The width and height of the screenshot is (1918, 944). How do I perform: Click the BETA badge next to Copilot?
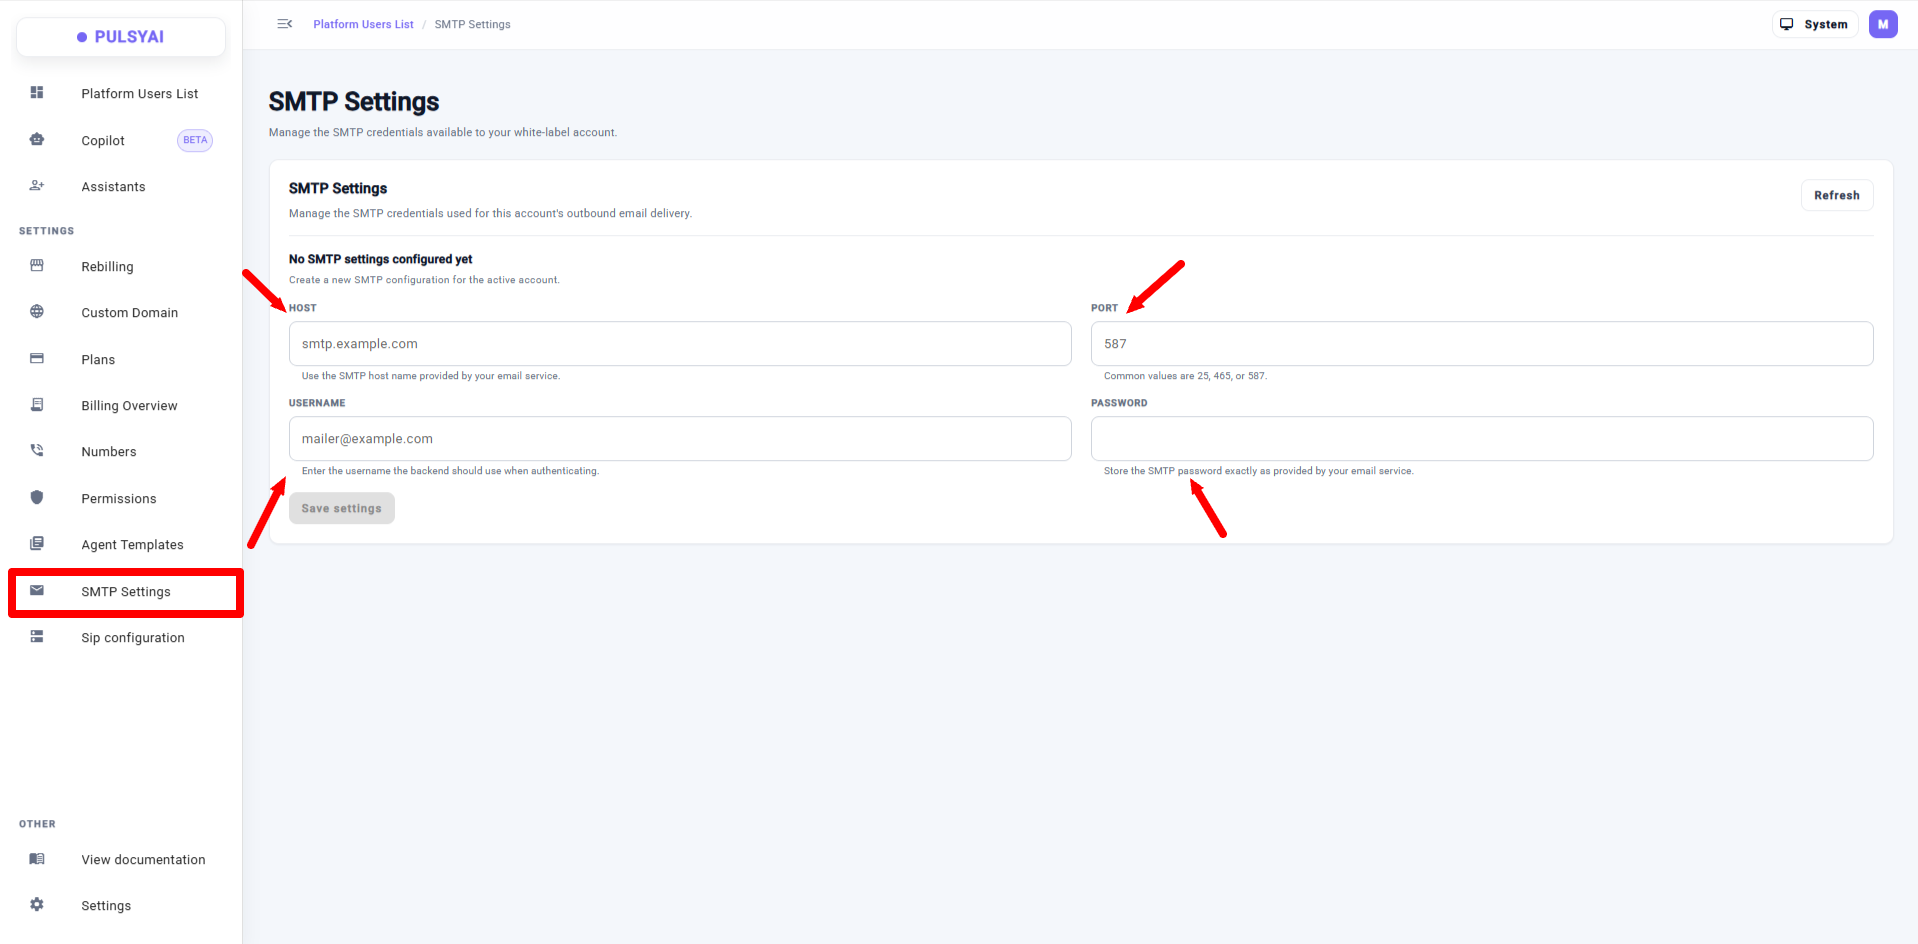click(195, 140)
